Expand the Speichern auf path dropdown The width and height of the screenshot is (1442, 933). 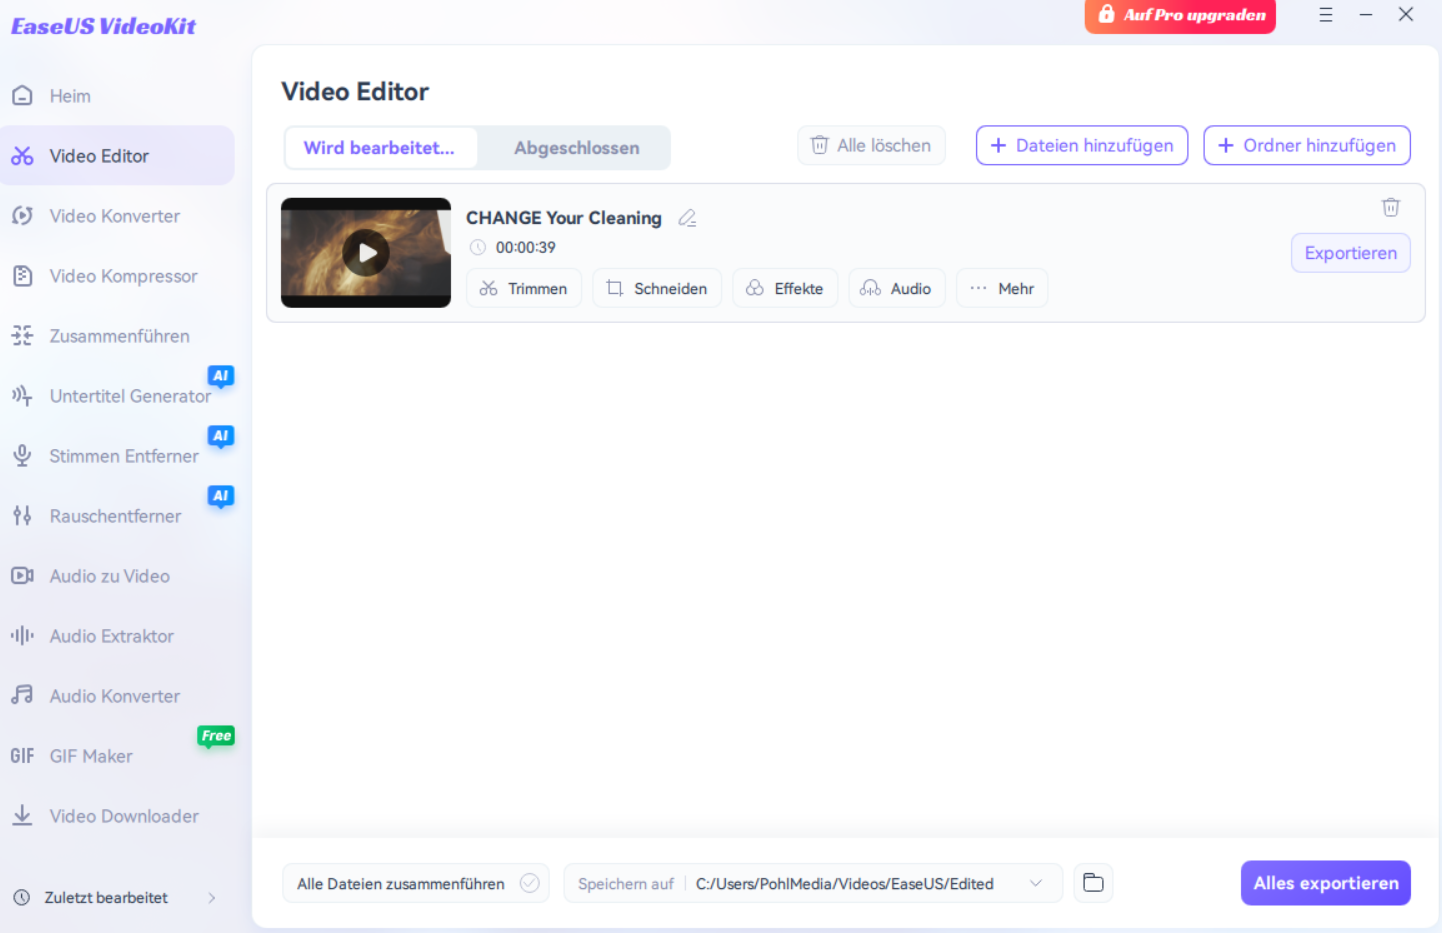pyautogui.click(x=1035, y=883)
